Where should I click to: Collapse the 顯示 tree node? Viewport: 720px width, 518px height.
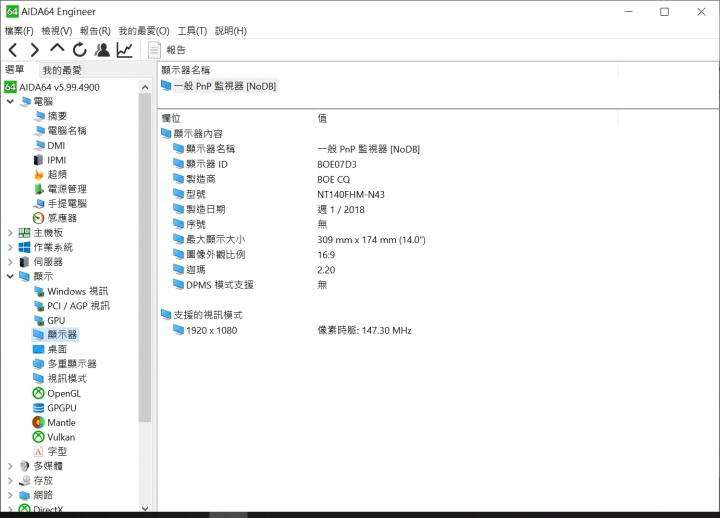click(10, 276)
